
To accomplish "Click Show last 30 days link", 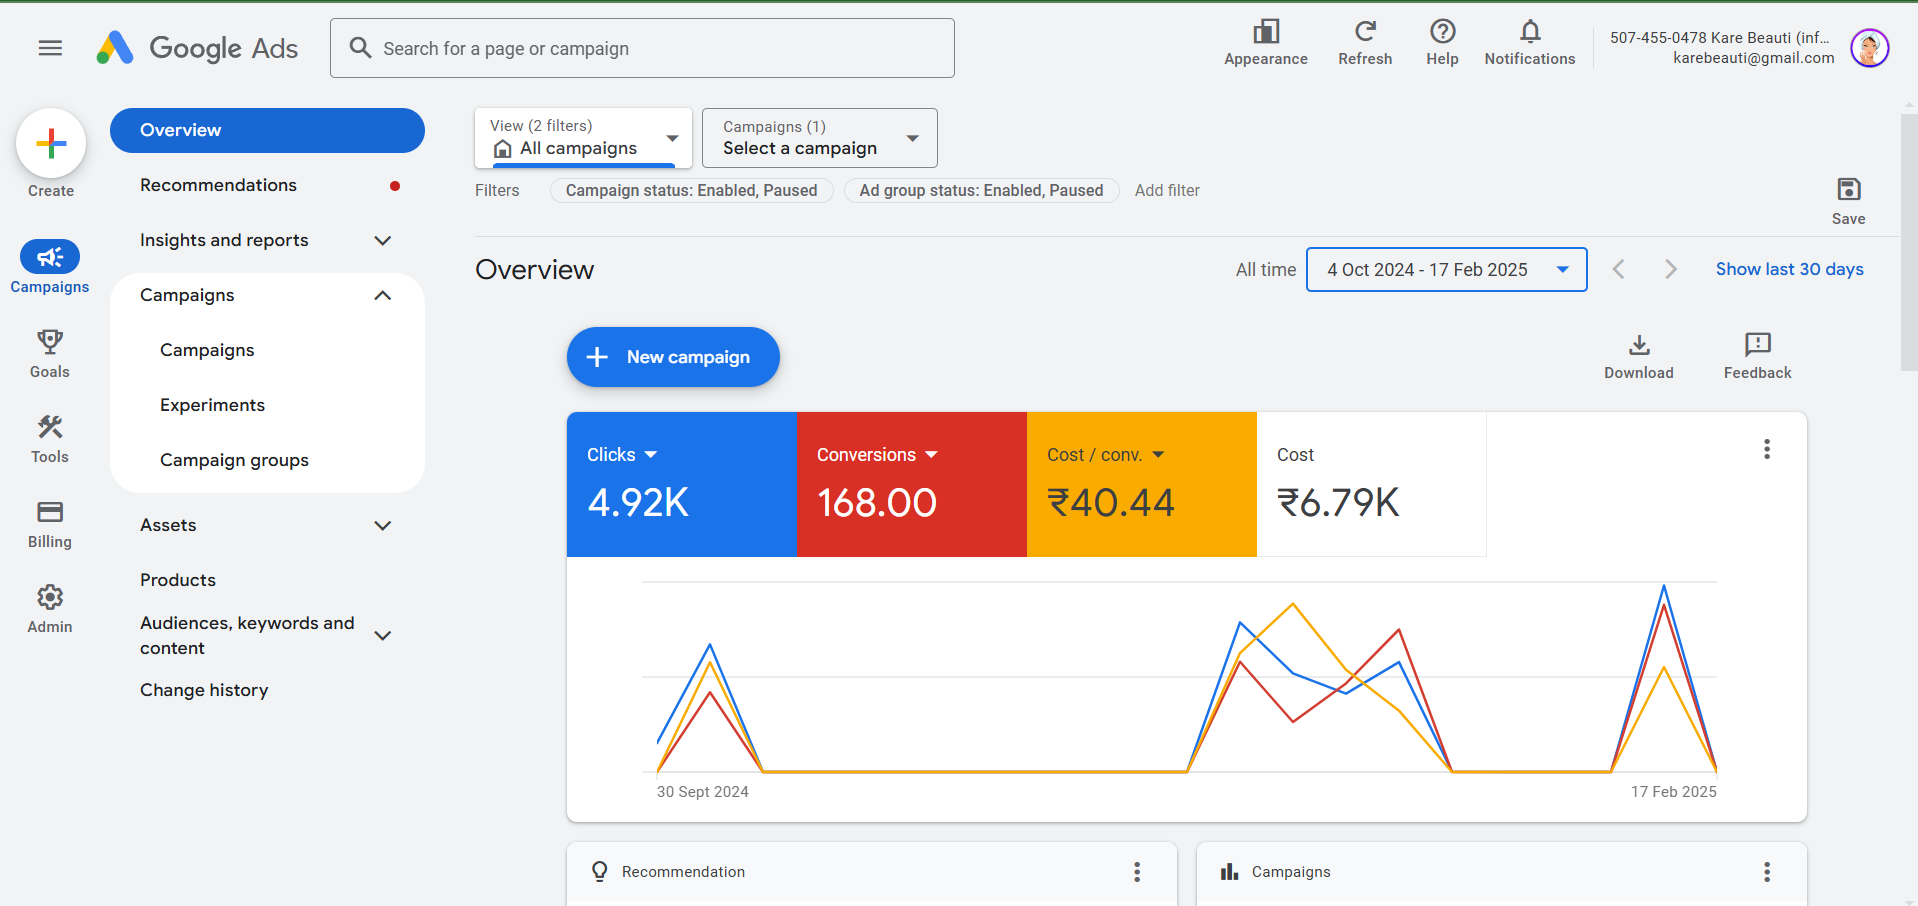I will (x=1789, y=269).
